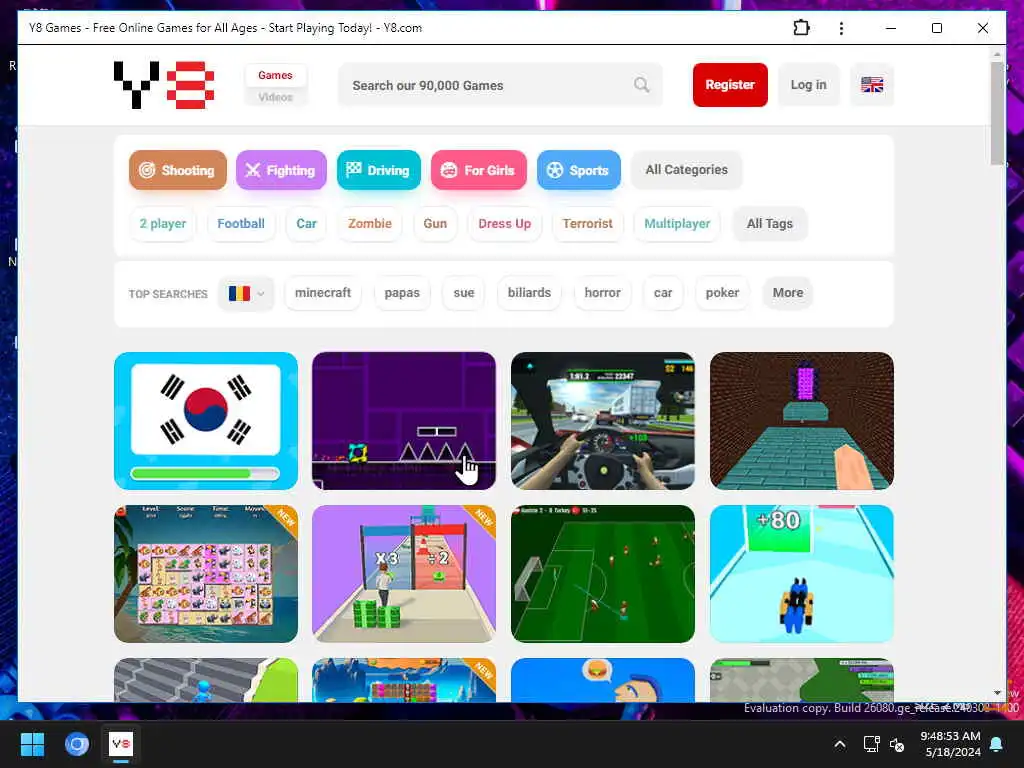Image resolution: width=1024 pixels, height=768 pixels.
Task: Select the Gun tag
Action: coord(435,223)
